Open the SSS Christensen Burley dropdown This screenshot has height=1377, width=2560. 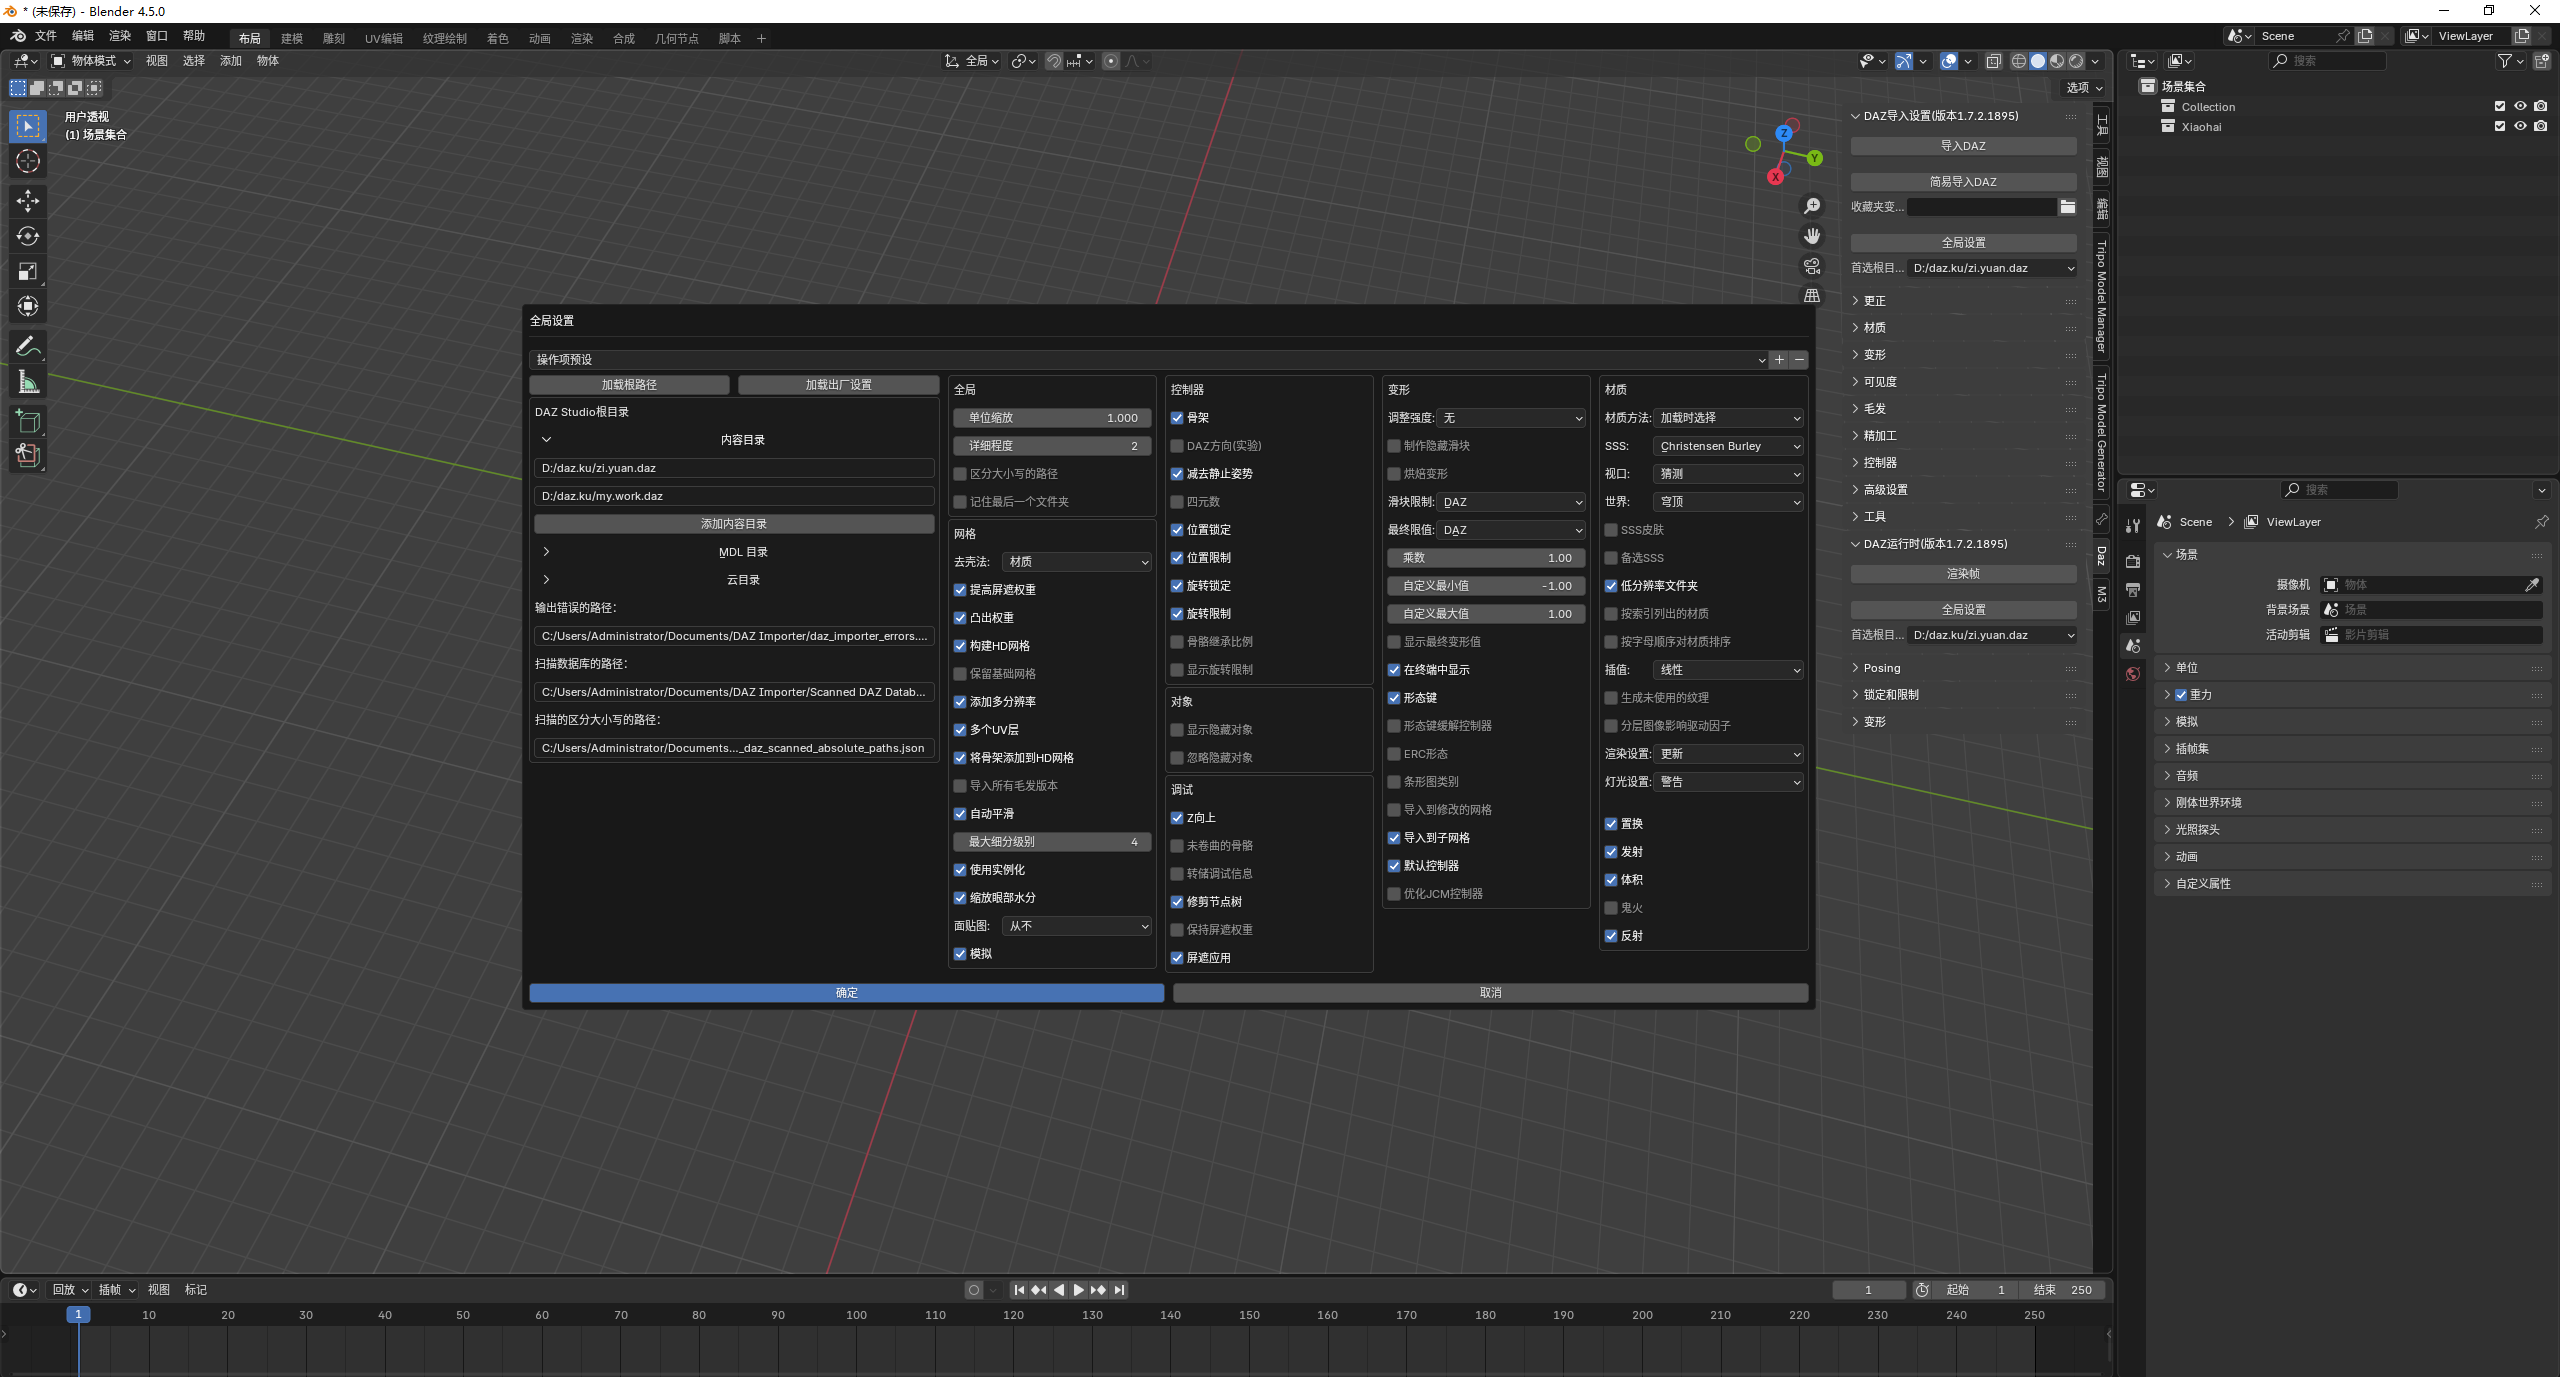(x=1728, y=446)
